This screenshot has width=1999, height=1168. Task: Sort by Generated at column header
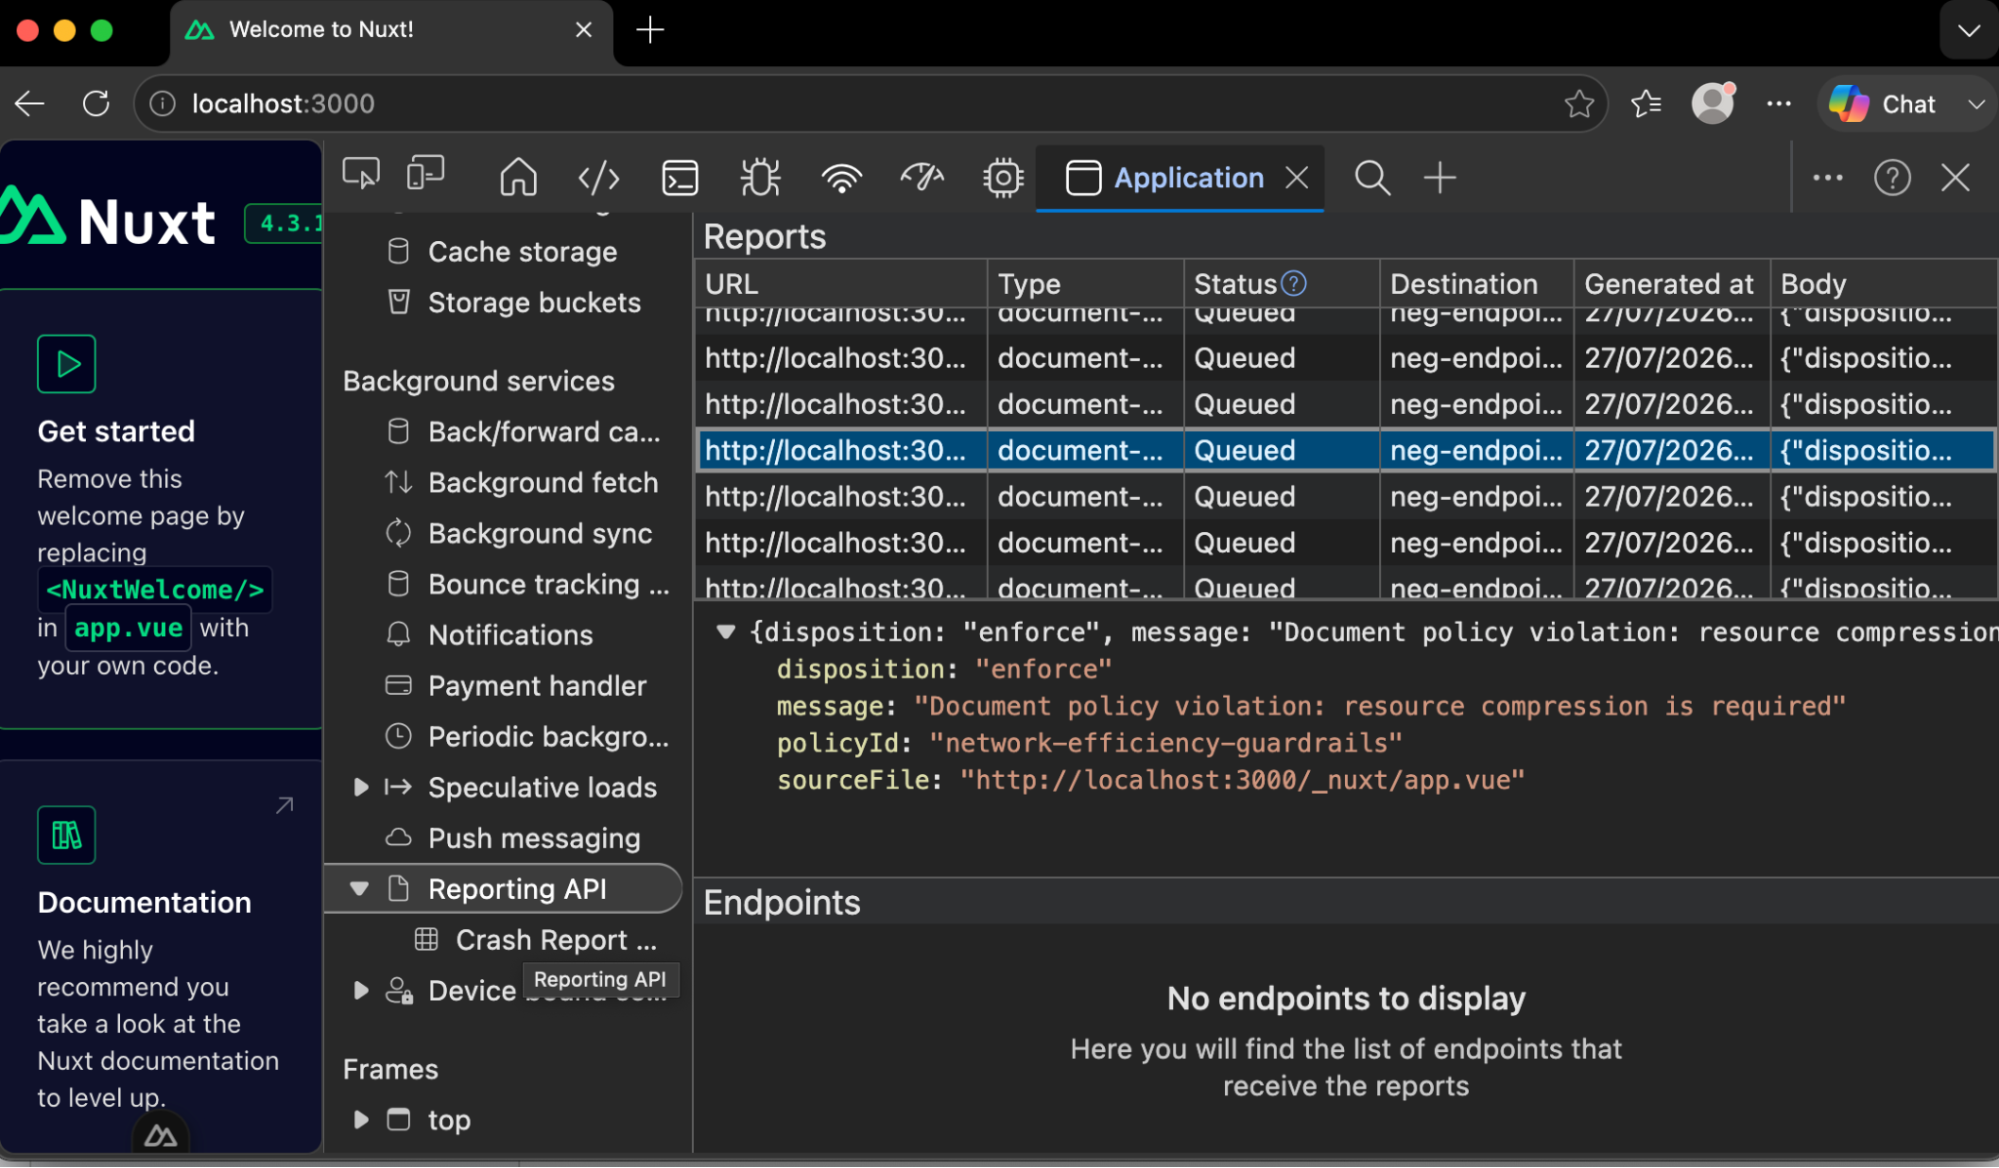(1671, 284)
